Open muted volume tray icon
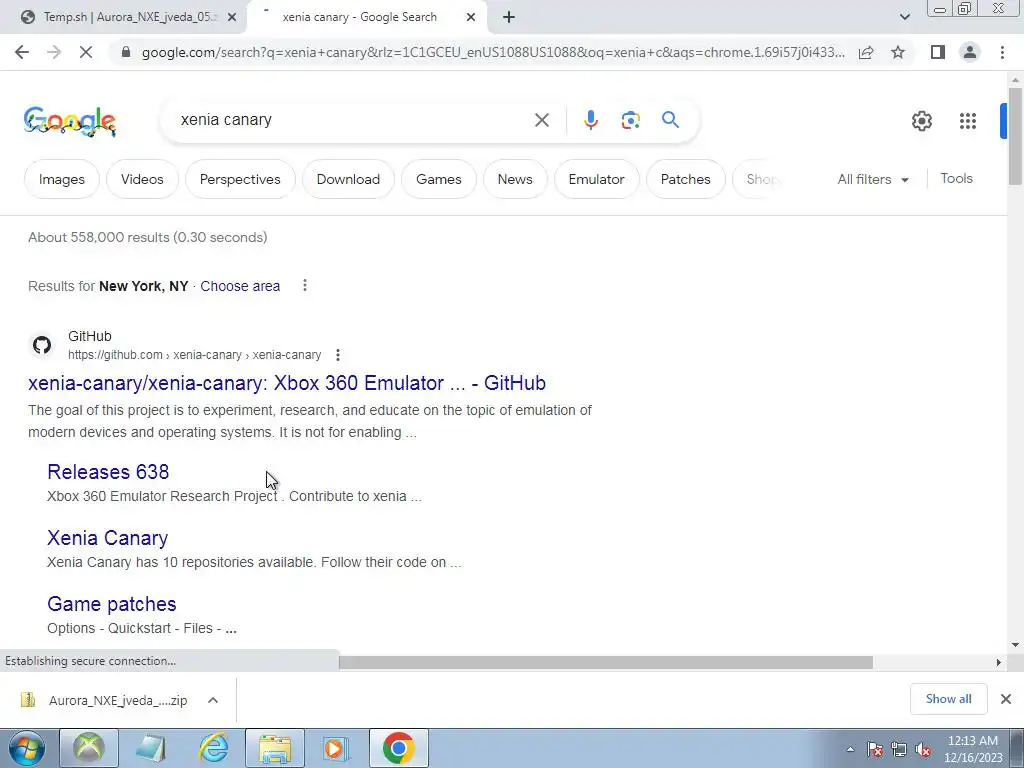This screenshot has width=1024, height=768. (923, 750)
